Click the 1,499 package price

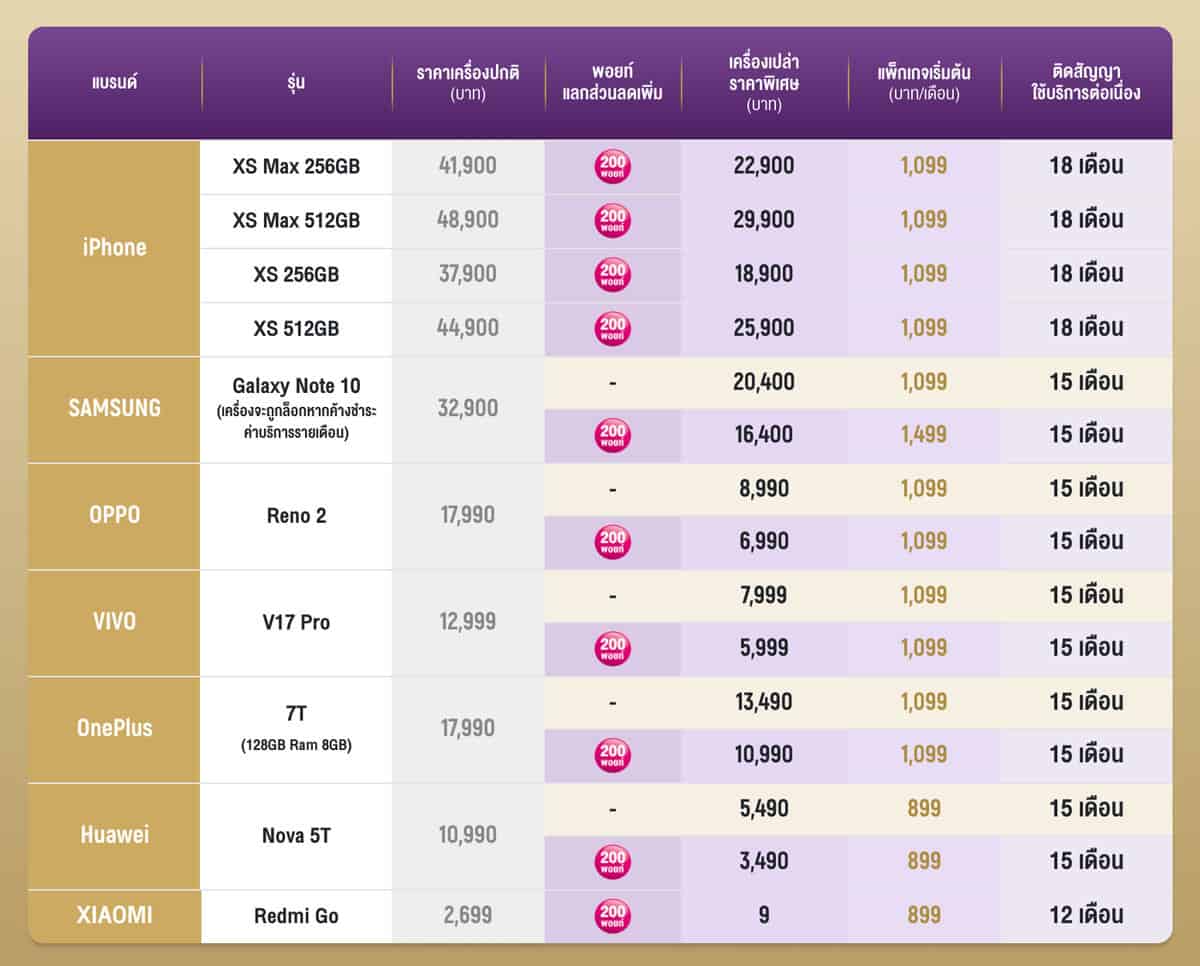[923, 435]
